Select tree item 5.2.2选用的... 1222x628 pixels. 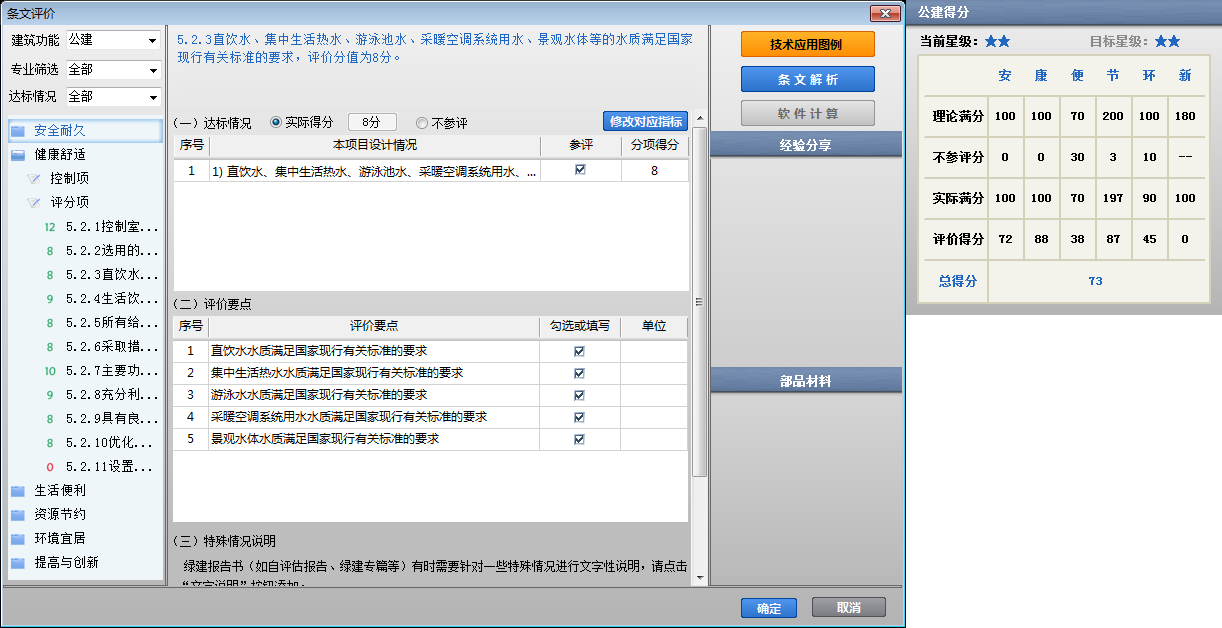point(112,251)
